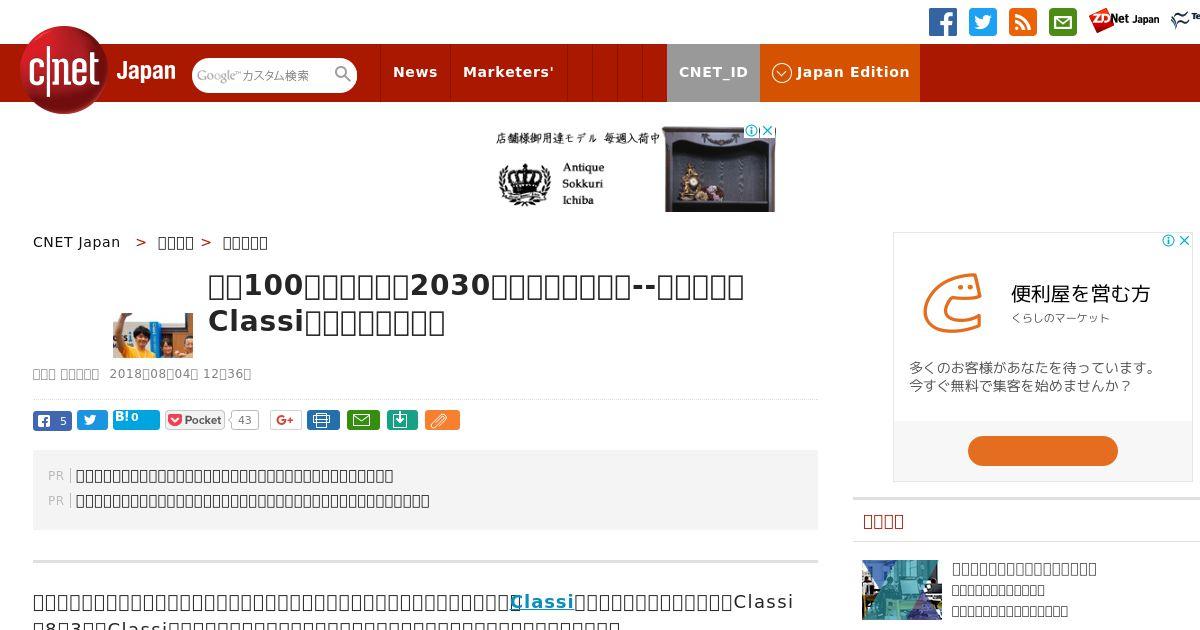Print the article via printer icon
Viewport: 1200px width, 630px height.
pos(323,420)
